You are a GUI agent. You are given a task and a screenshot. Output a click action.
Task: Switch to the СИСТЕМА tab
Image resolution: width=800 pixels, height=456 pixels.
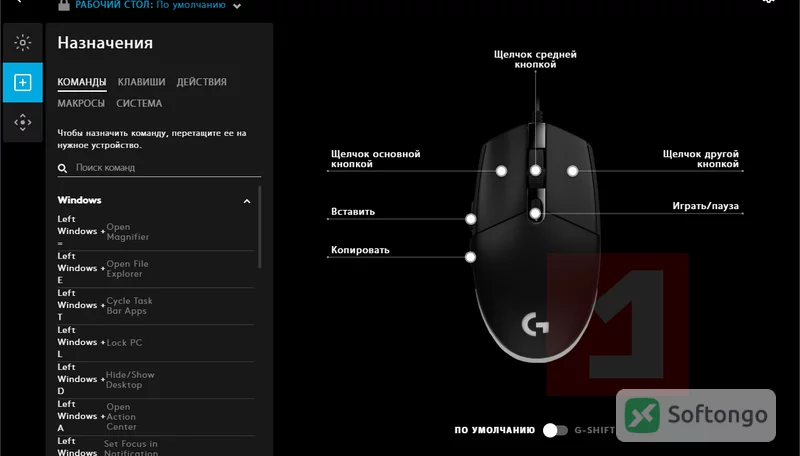pos(139,103)
